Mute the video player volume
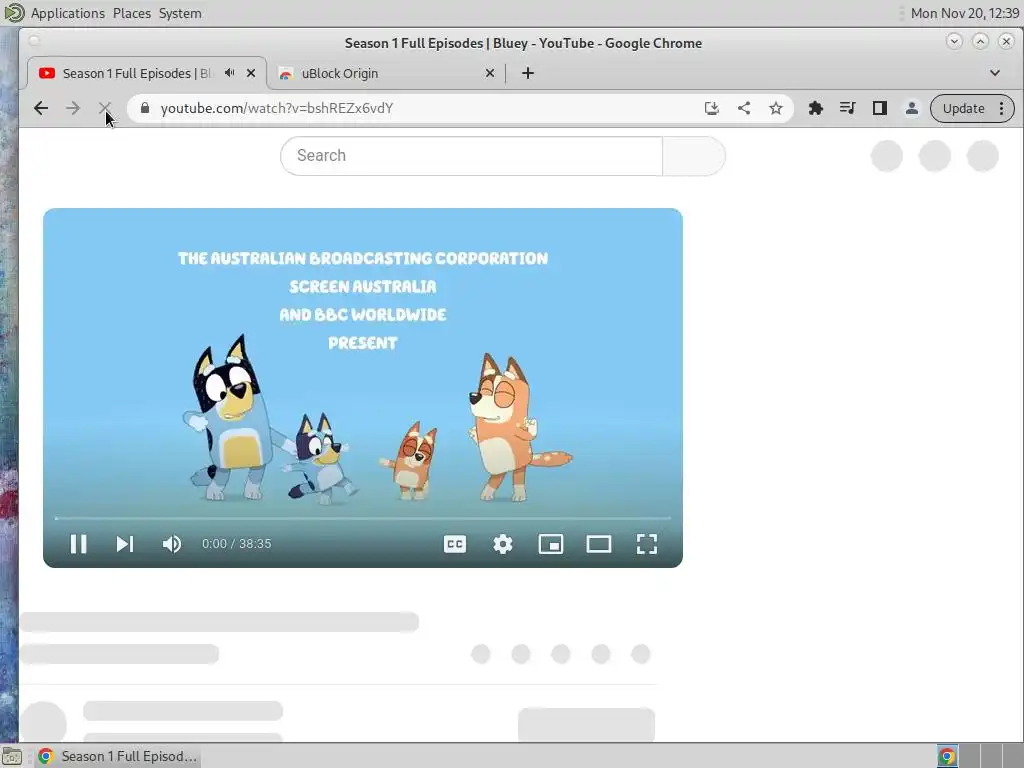 [172, 544]
